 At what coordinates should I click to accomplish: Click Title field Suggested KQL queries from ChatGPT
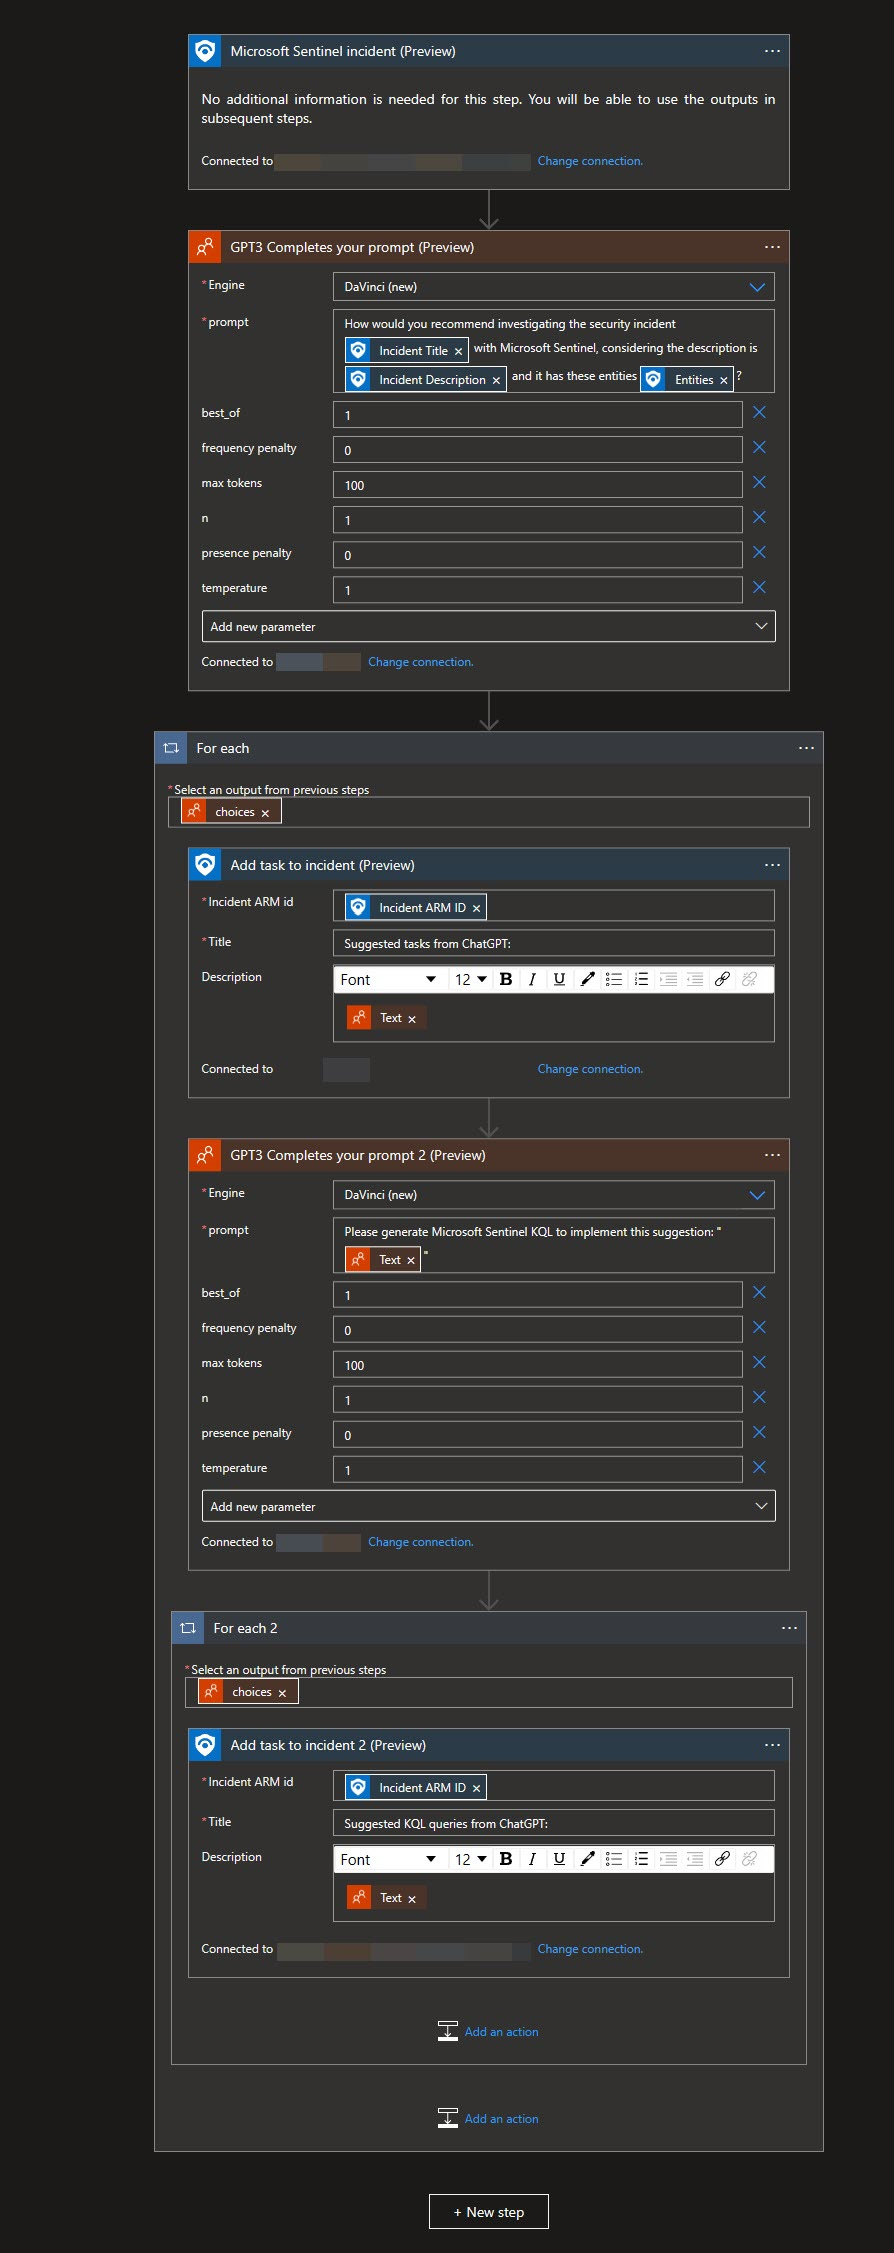pos(554,1823)
